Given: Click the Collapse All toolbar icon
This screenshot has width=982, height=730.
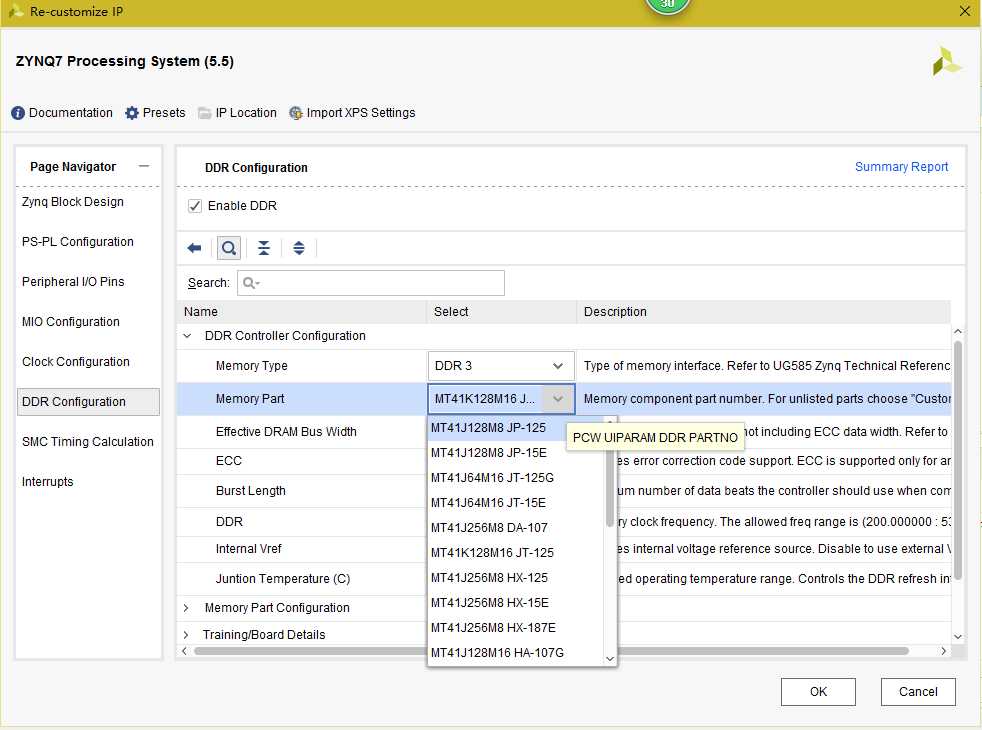Looking at the screenshot, I should point(264,248).
